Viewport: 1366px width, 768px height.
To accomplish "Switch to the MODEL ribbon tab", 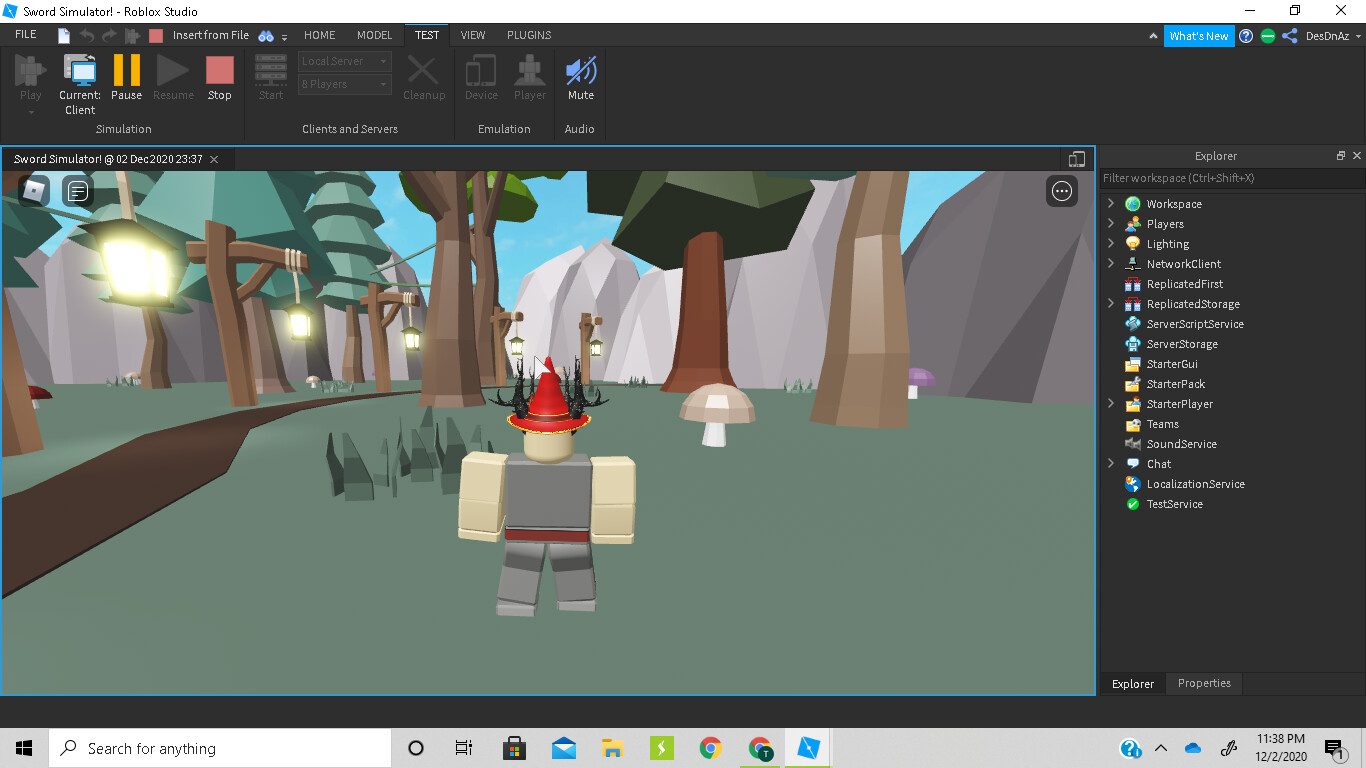I will coord(375,35).
